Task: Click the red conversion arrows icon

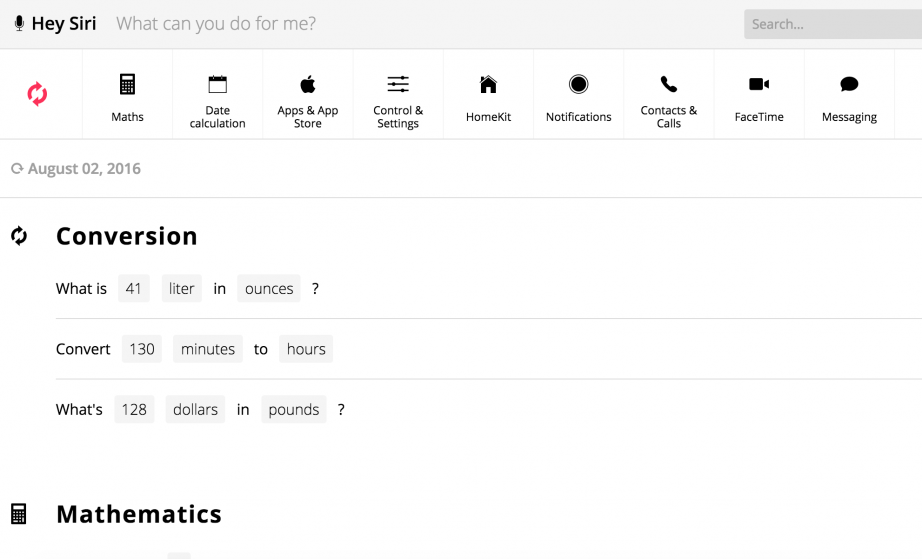Action: (37, 95)
